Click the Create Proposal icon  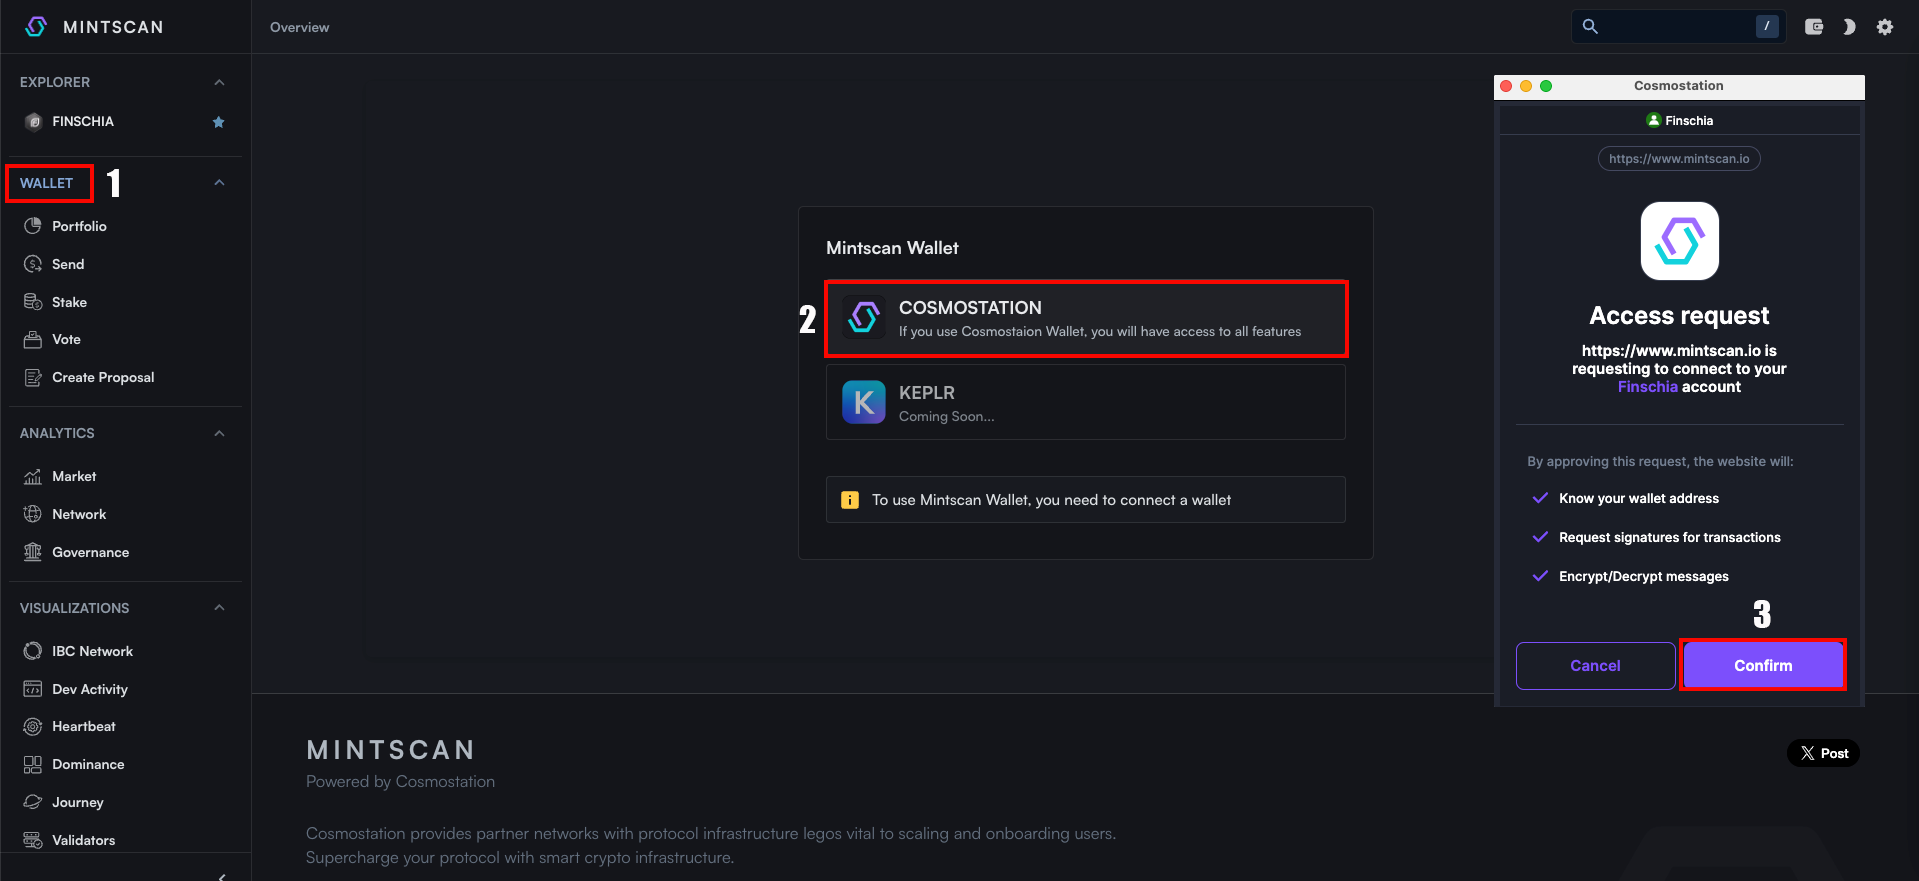(x=33, y=378)
